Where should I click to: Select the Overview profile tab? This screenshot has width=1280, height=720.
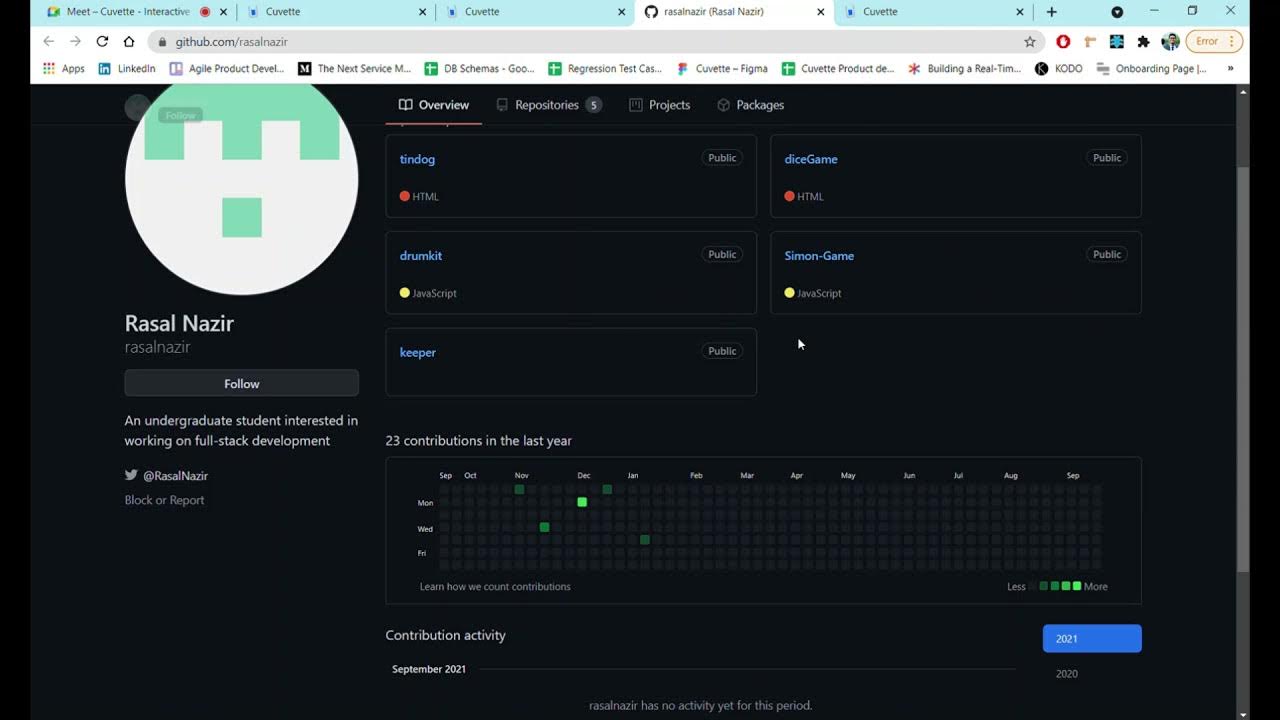coord(433,105)
